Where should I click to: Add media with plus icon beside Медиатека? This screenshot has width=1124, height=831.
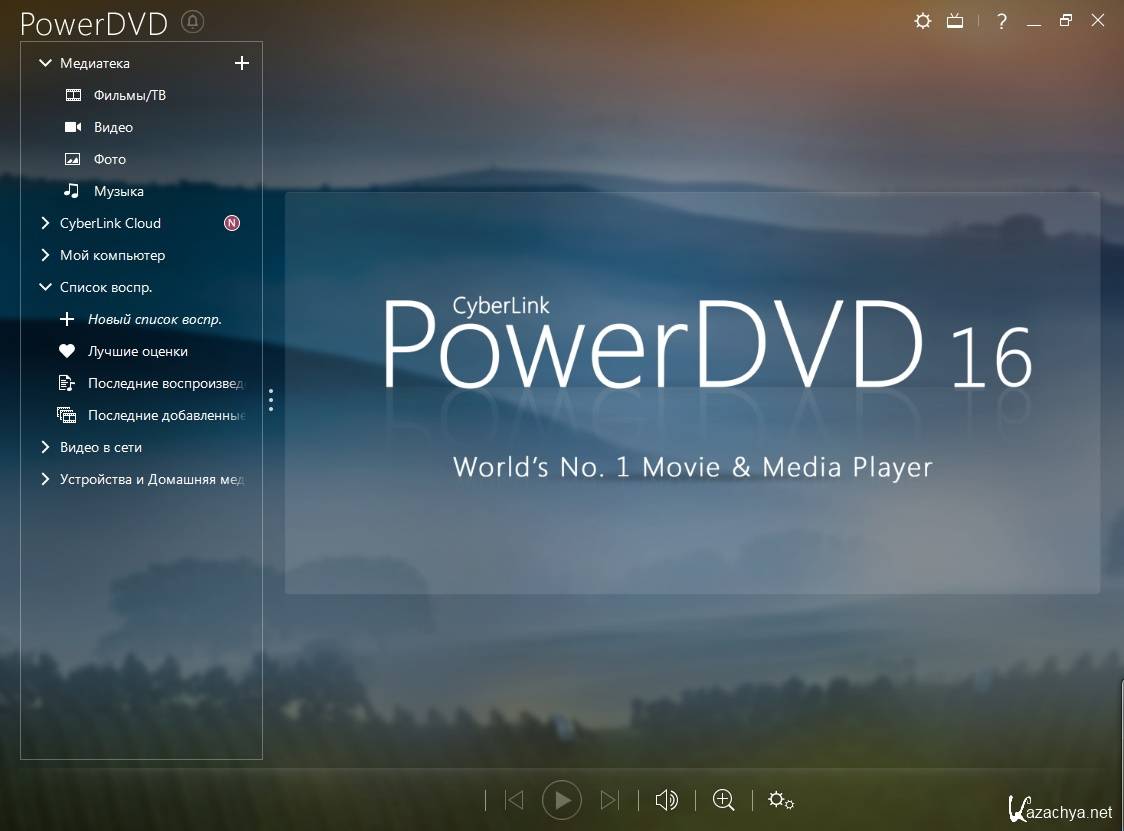point(241,63)
